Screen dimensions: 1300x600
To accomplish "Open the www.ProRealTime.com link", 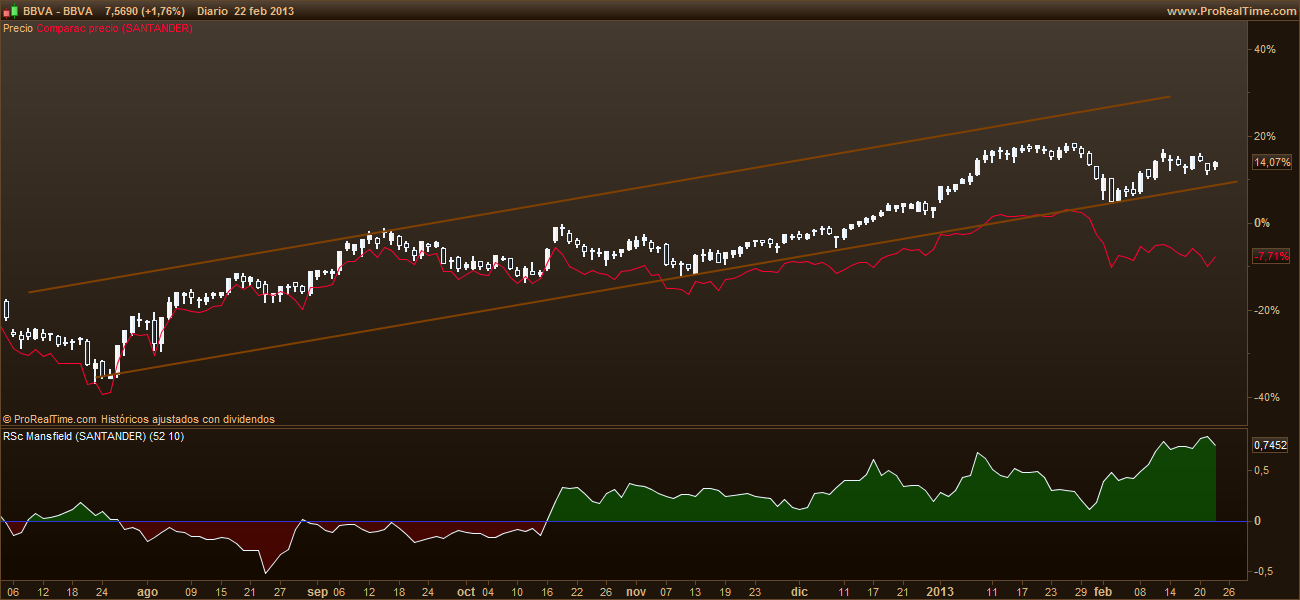I will coord(1230,11).
